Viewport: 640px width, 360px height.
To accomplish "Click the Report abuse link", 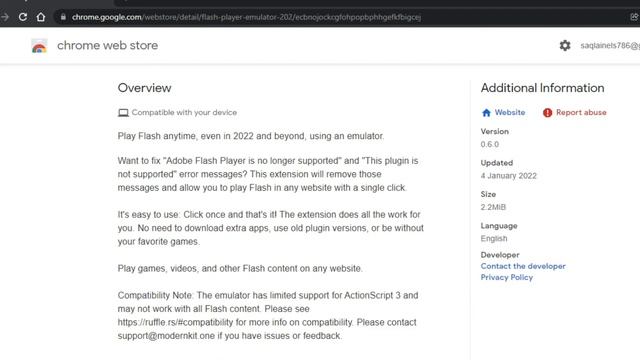I will (581, 112).
